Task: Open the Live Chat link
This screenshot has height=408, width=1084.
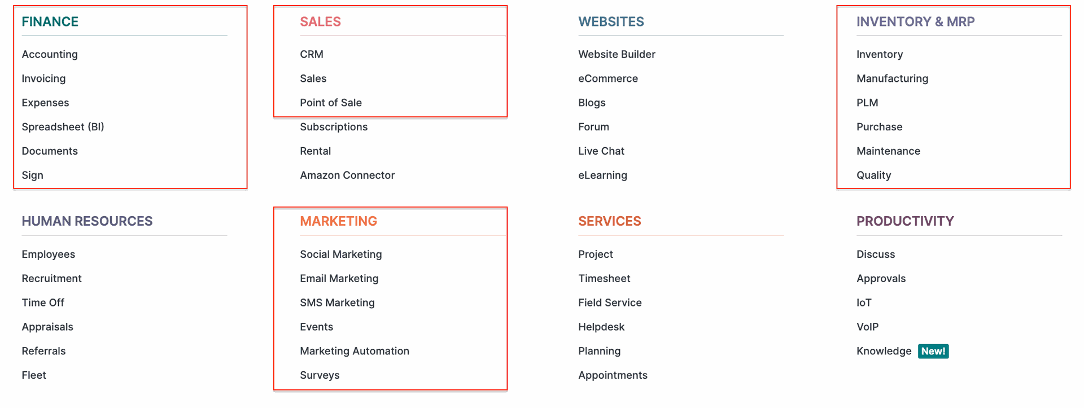Action: coord(601,151)
